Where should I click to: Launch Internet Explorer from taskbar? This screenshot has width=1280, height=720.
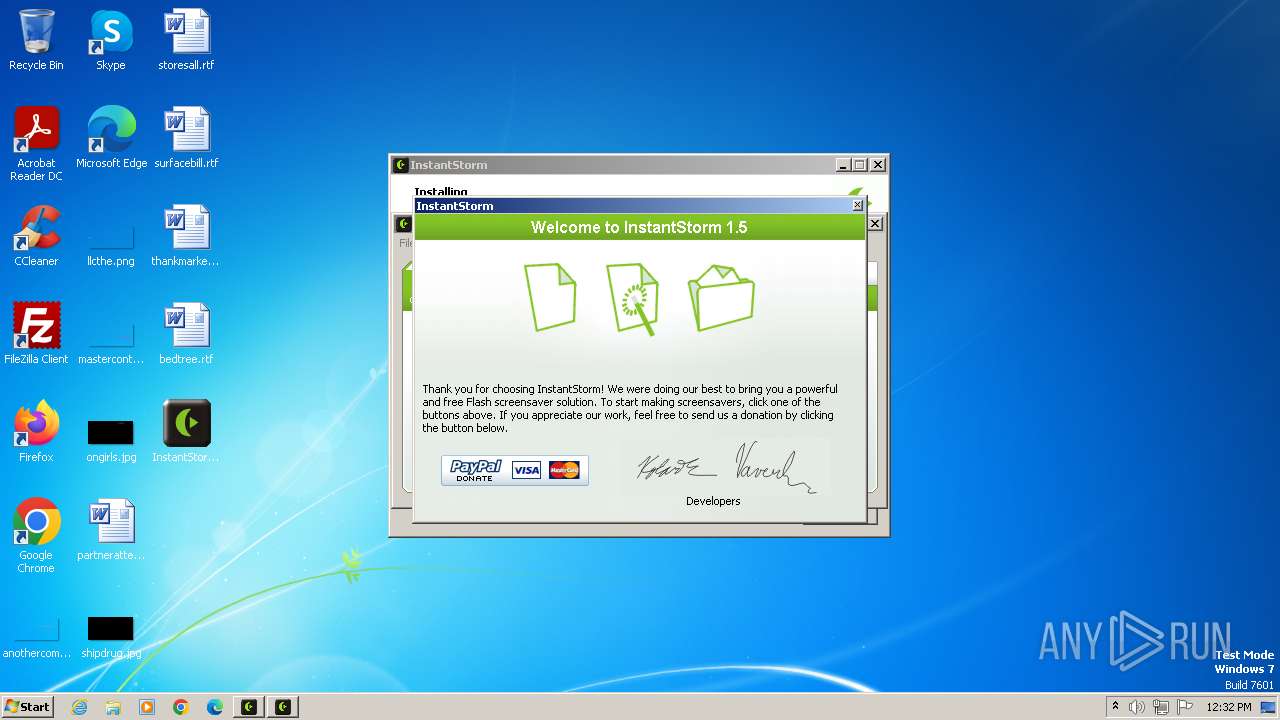[79, 707]
